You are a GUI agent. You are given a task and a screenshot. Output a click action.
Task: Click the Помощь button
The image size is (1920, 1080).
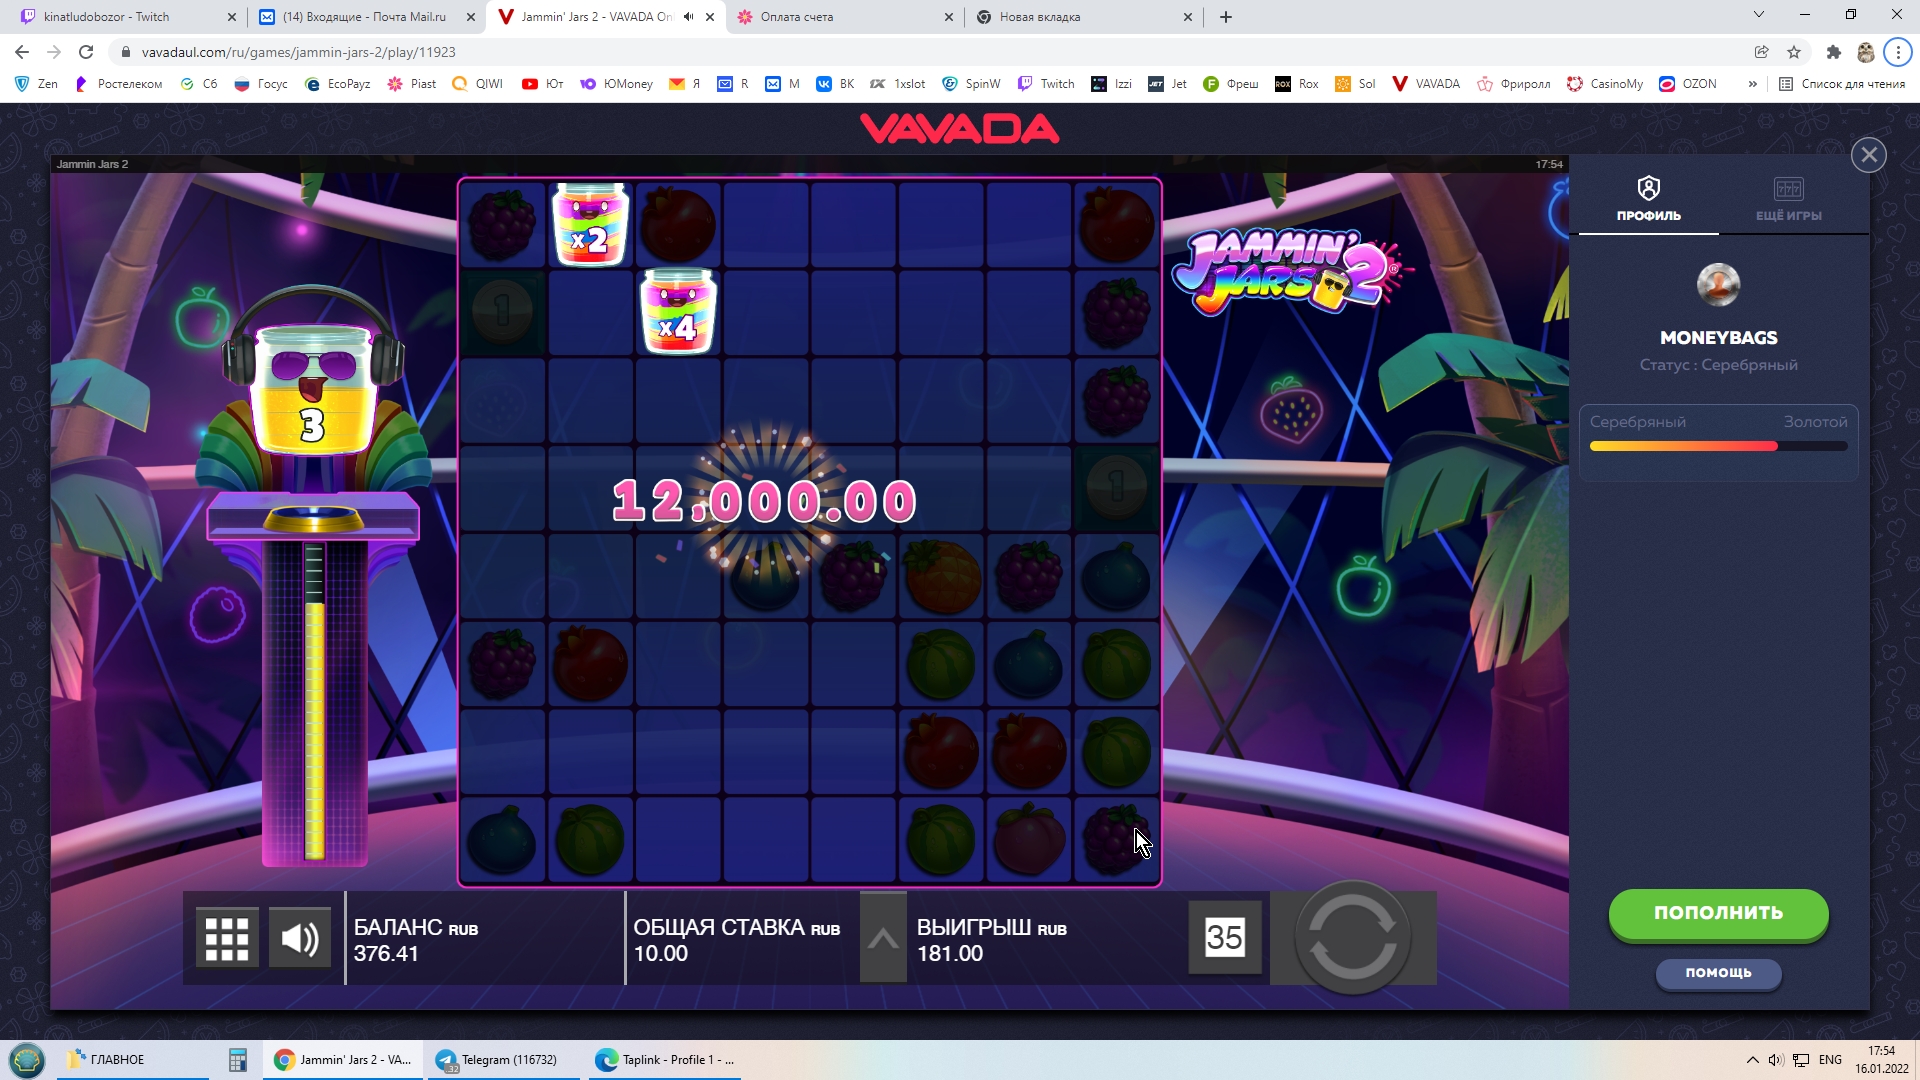tap(1718, 973)
